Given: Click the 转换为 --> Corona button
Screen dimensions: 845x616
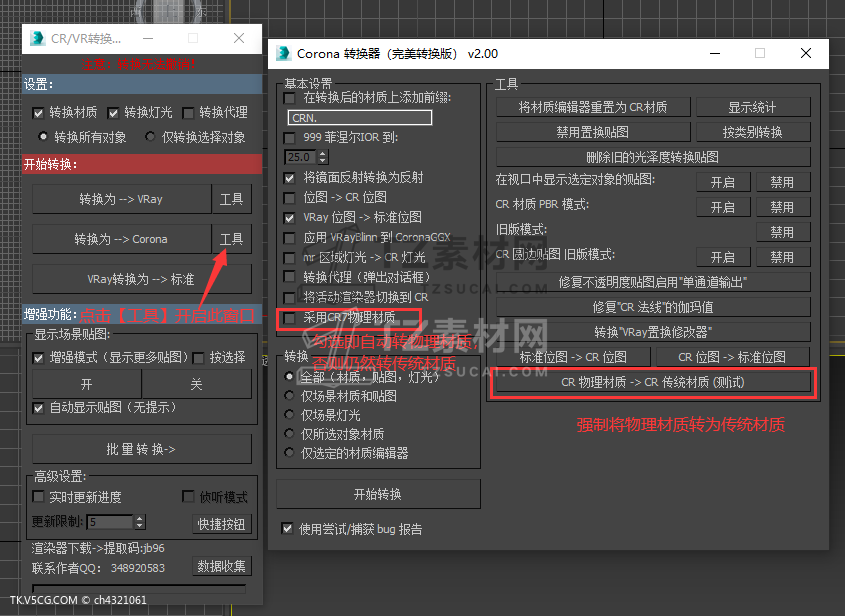Looking at the screenshot, I should tap(121, 239).
